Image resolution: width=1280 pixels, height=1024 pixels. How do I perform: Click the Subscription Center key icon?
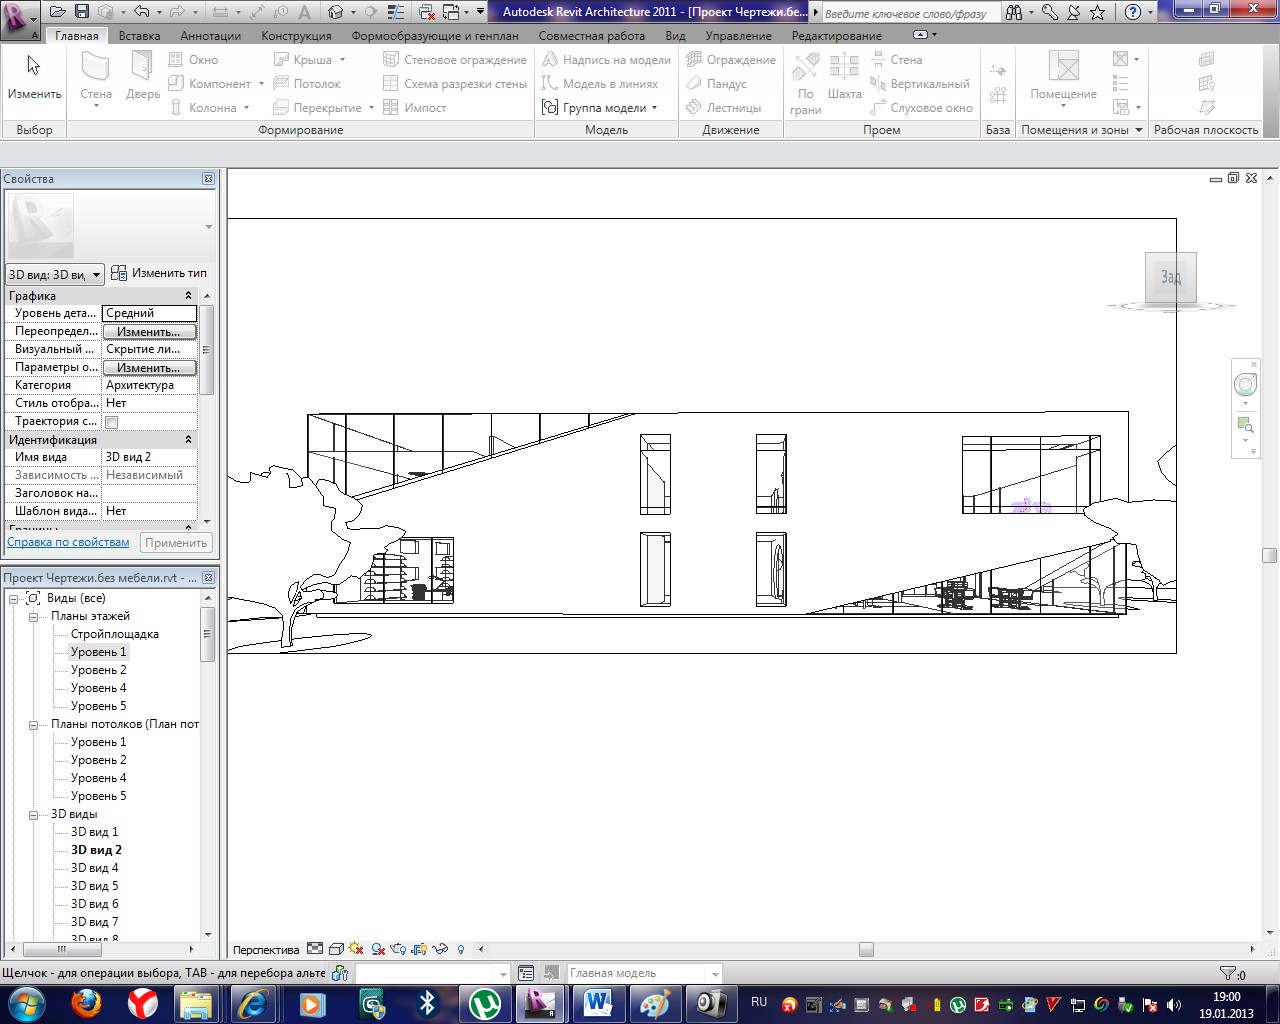point(1049,12)
